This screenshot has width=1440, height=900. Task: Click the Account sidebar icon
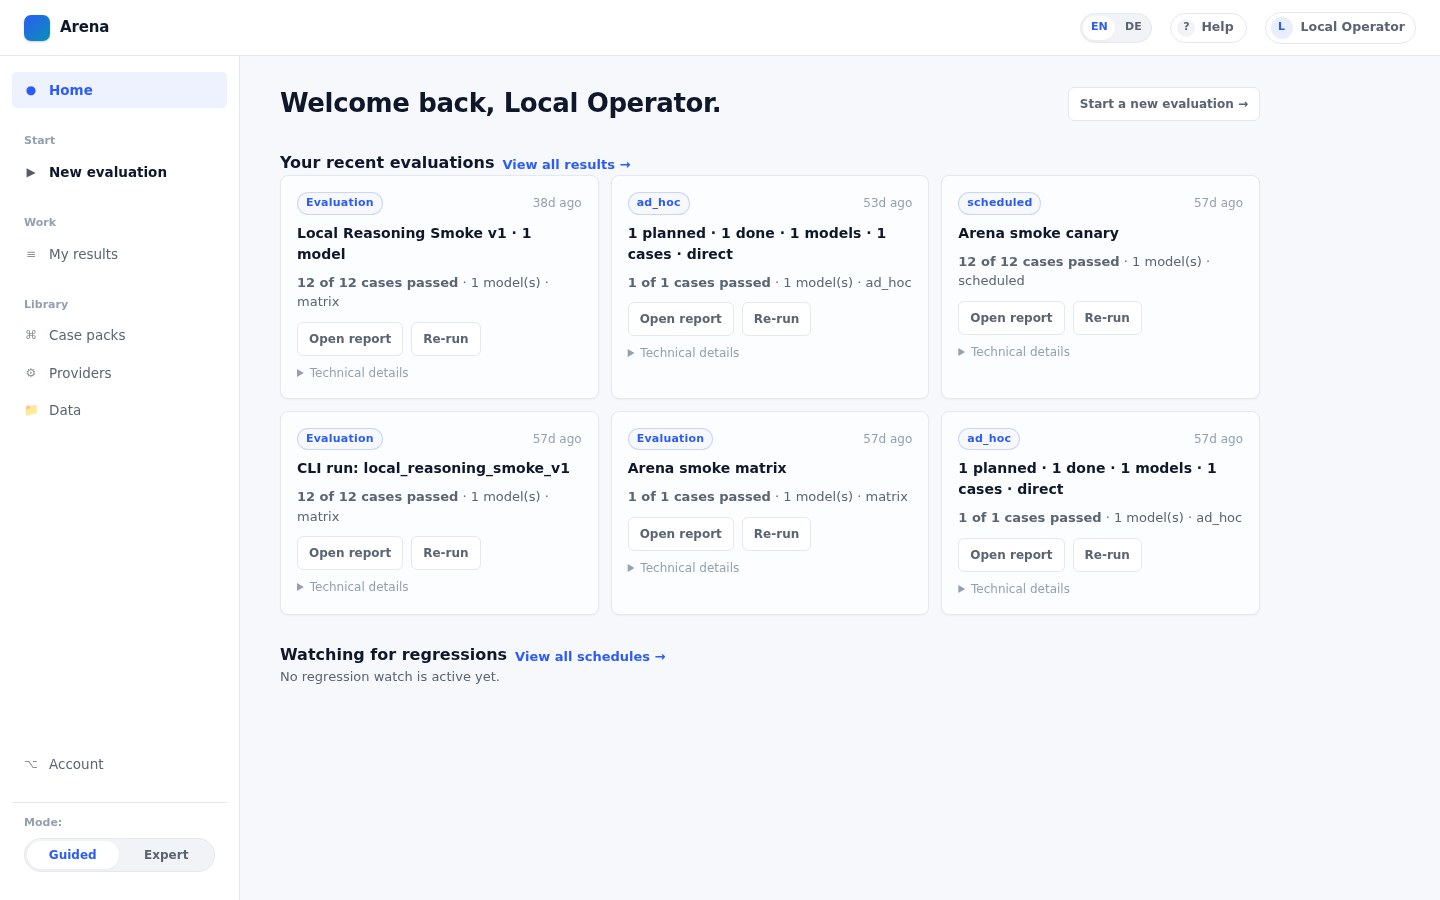(x=31, y=764)
